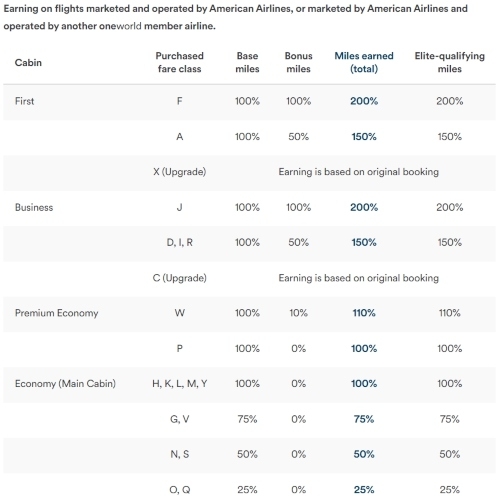499x500 pixels.
Task: Click the Economy (Main Cabin) label
Action: point(65,384)
